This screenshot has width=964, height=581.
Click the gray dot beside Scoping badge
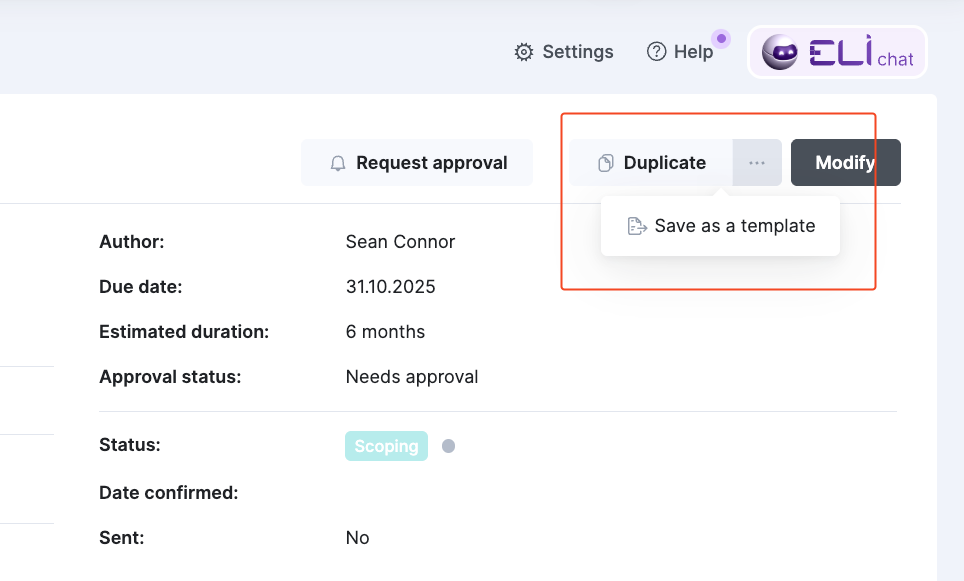pos(448,446)
